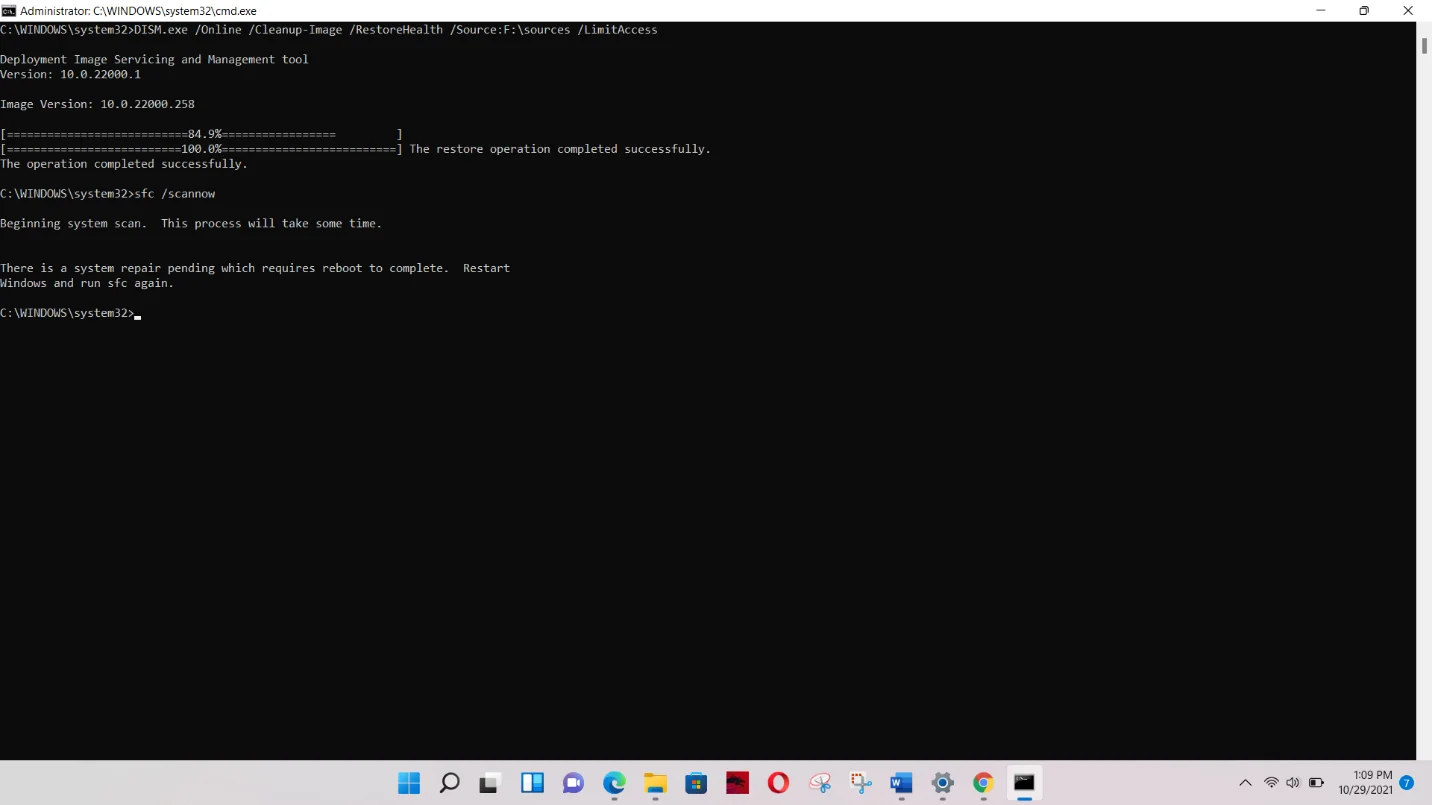Open Snip & Sketch tool icon

point(861,783)
